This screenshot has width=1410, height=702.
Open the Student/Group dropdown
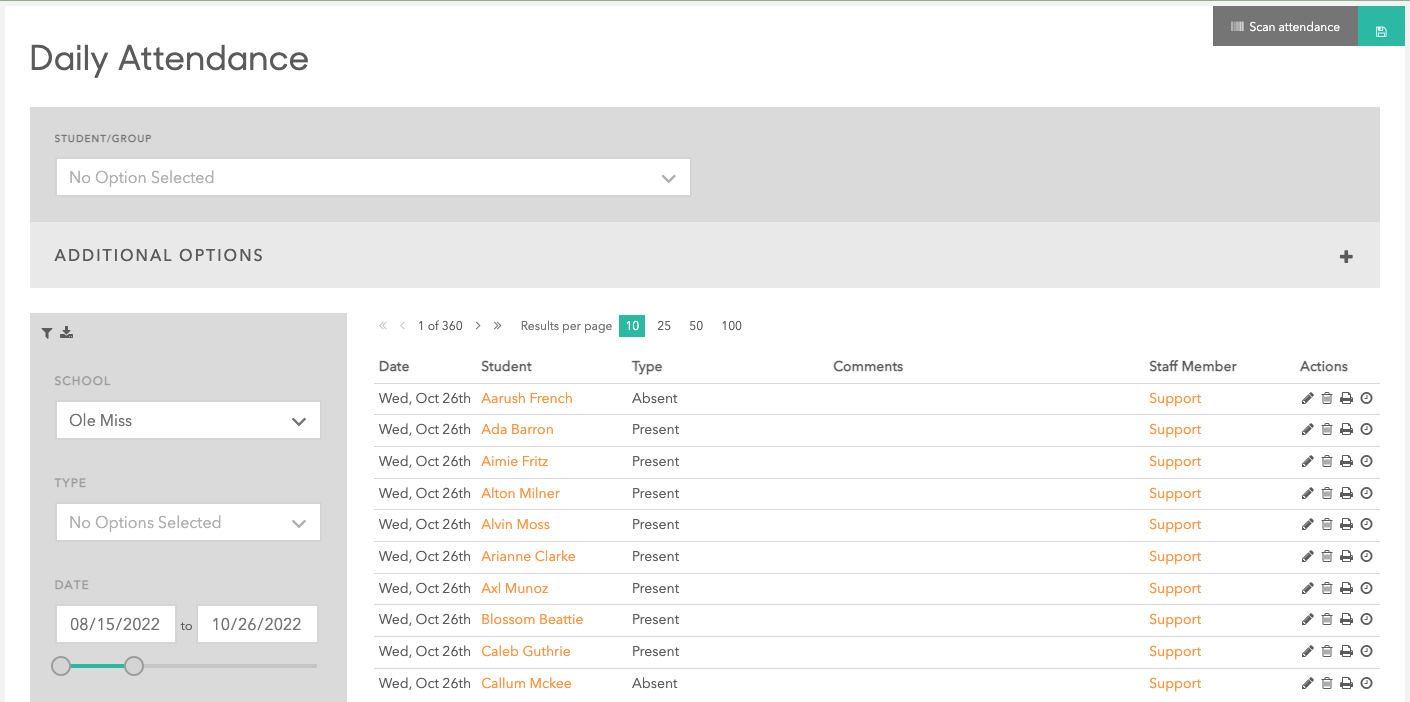pos(373,178)
